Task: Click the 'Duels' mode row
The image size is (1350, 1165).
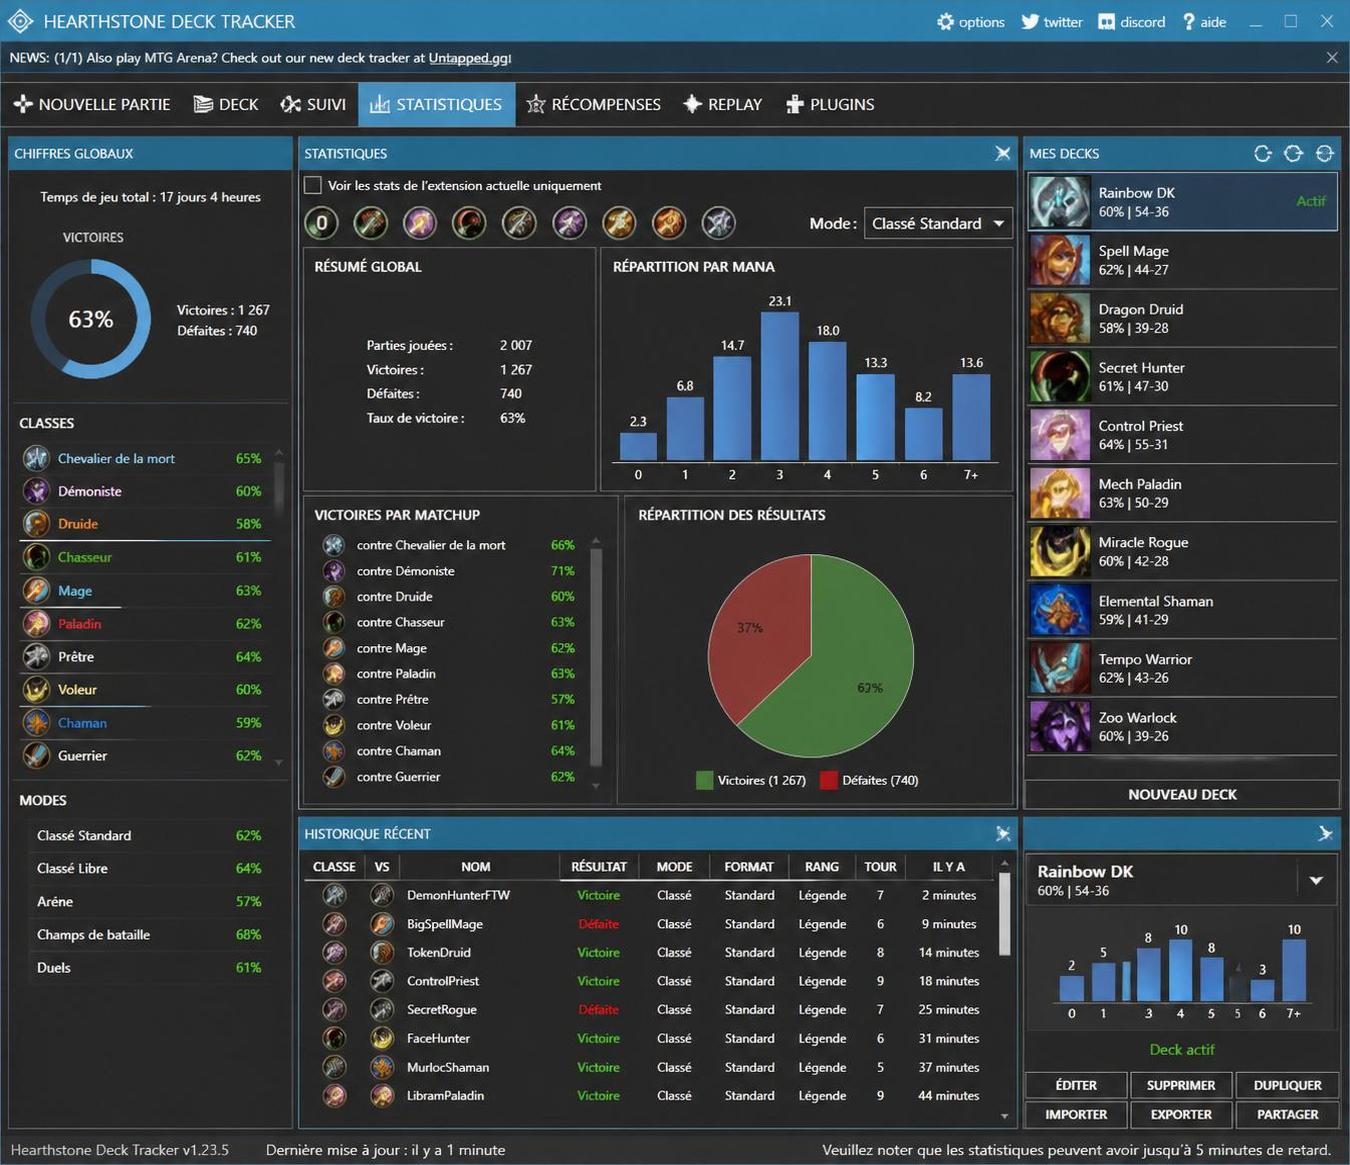Action: 149,967
